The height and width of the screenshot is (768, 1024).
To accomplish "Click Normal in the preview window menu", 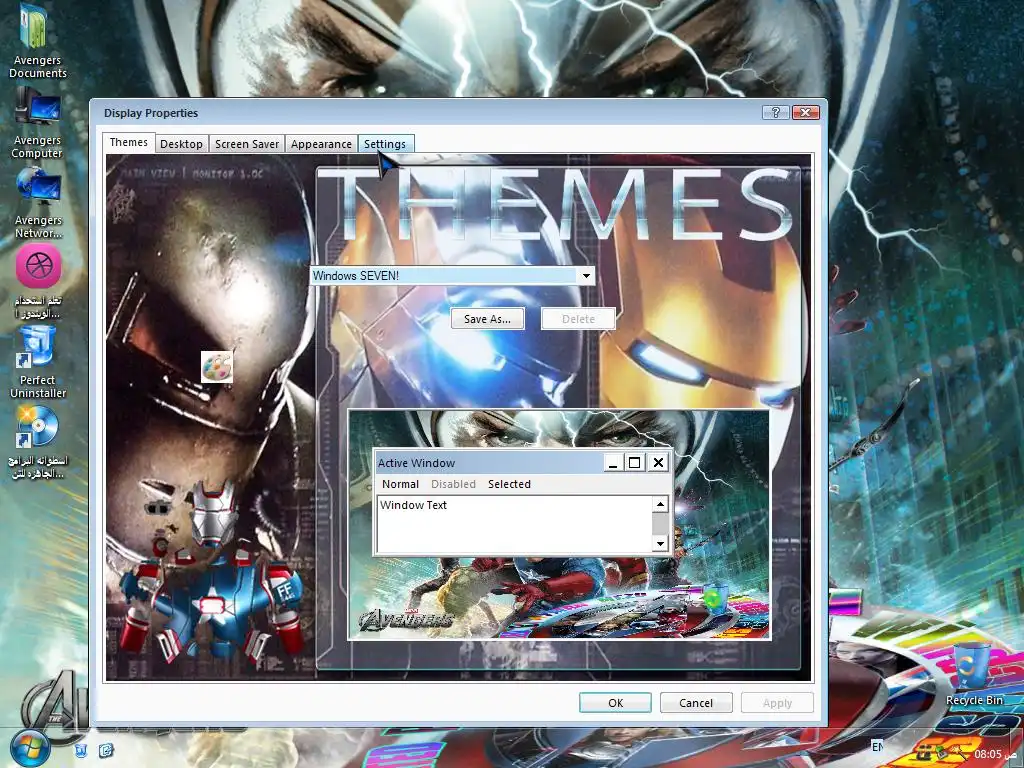I will [400, 484].
